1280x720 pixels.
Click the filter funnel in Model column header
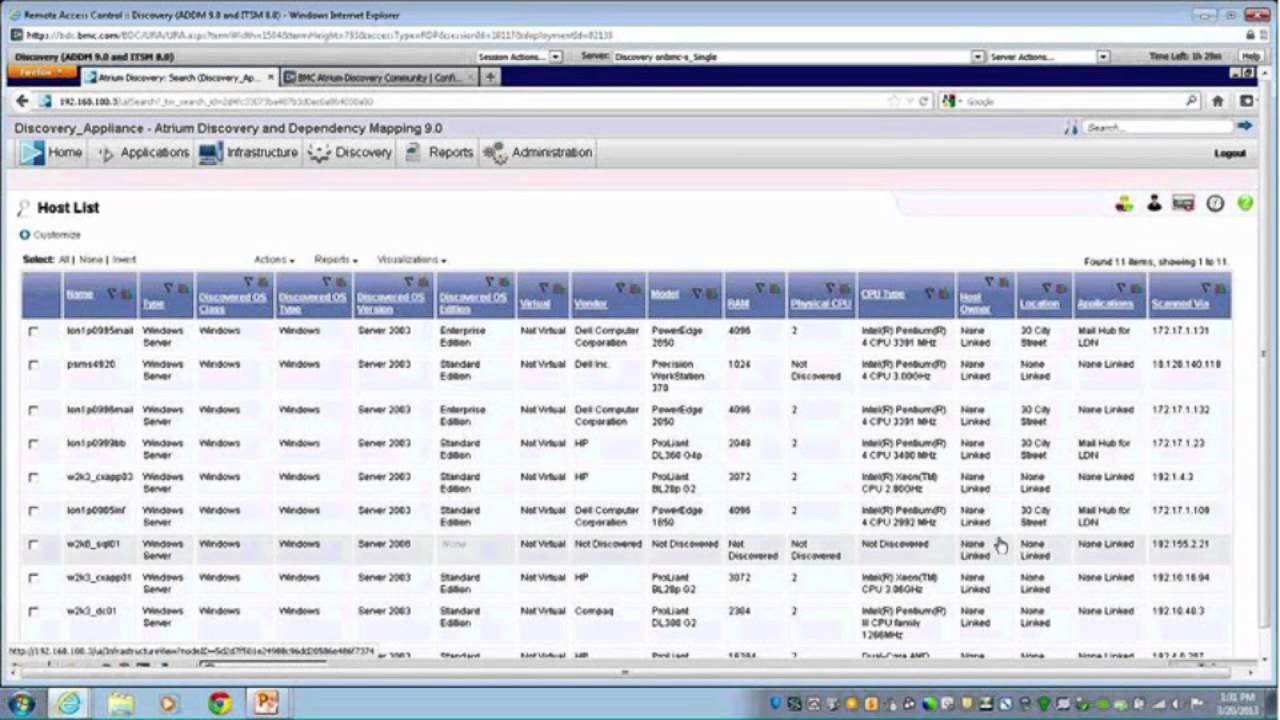pos(697,294)
